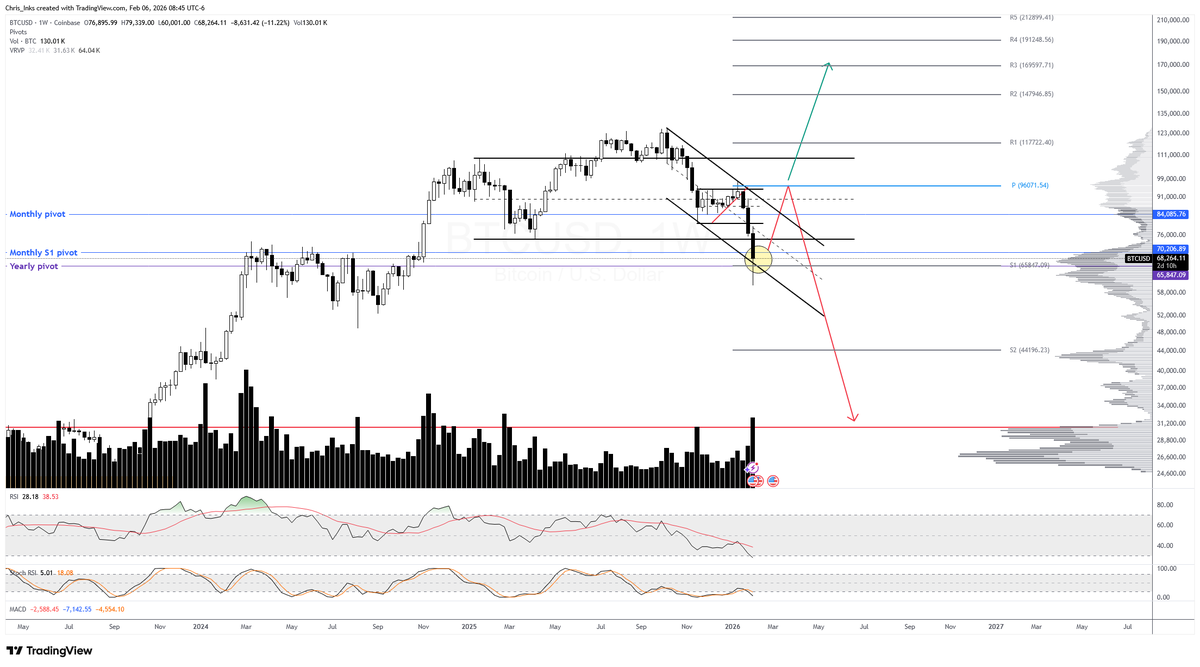This screenshot has height=667, width=1200.
Task: Click the 210,000.00 price scale value
Action: point(1171,20)
